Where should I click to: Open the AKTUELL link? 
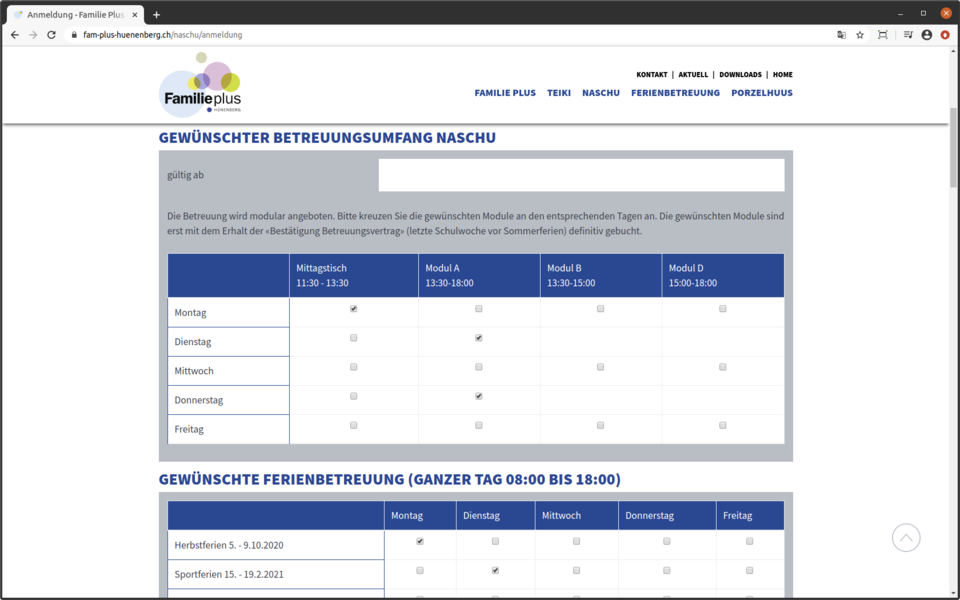693,75
